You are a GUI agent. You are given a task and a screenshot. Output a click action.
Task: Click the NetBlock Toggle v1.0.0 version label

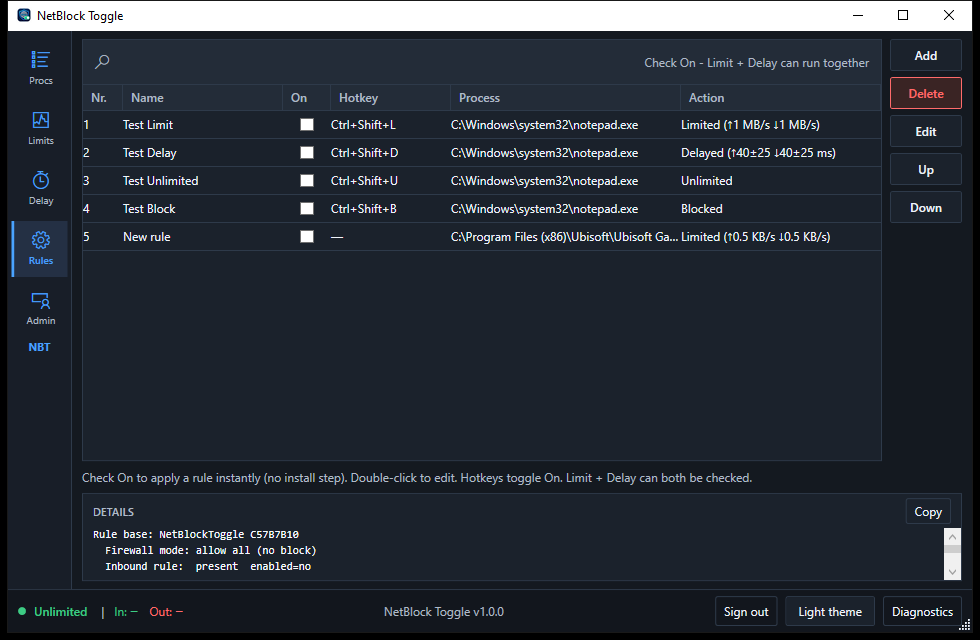tap(444, 611)
